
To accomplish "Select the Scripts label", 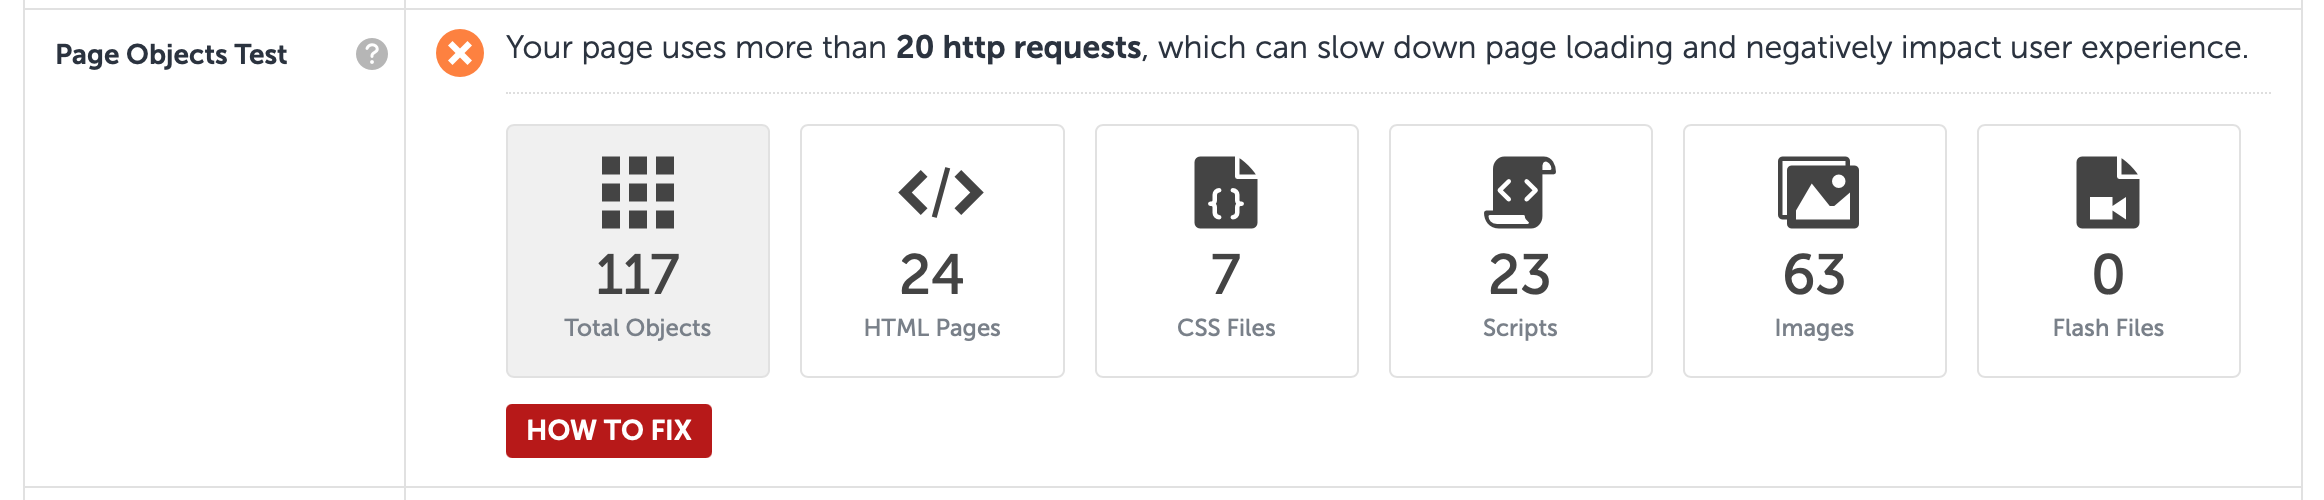I will coord(1520,328).
